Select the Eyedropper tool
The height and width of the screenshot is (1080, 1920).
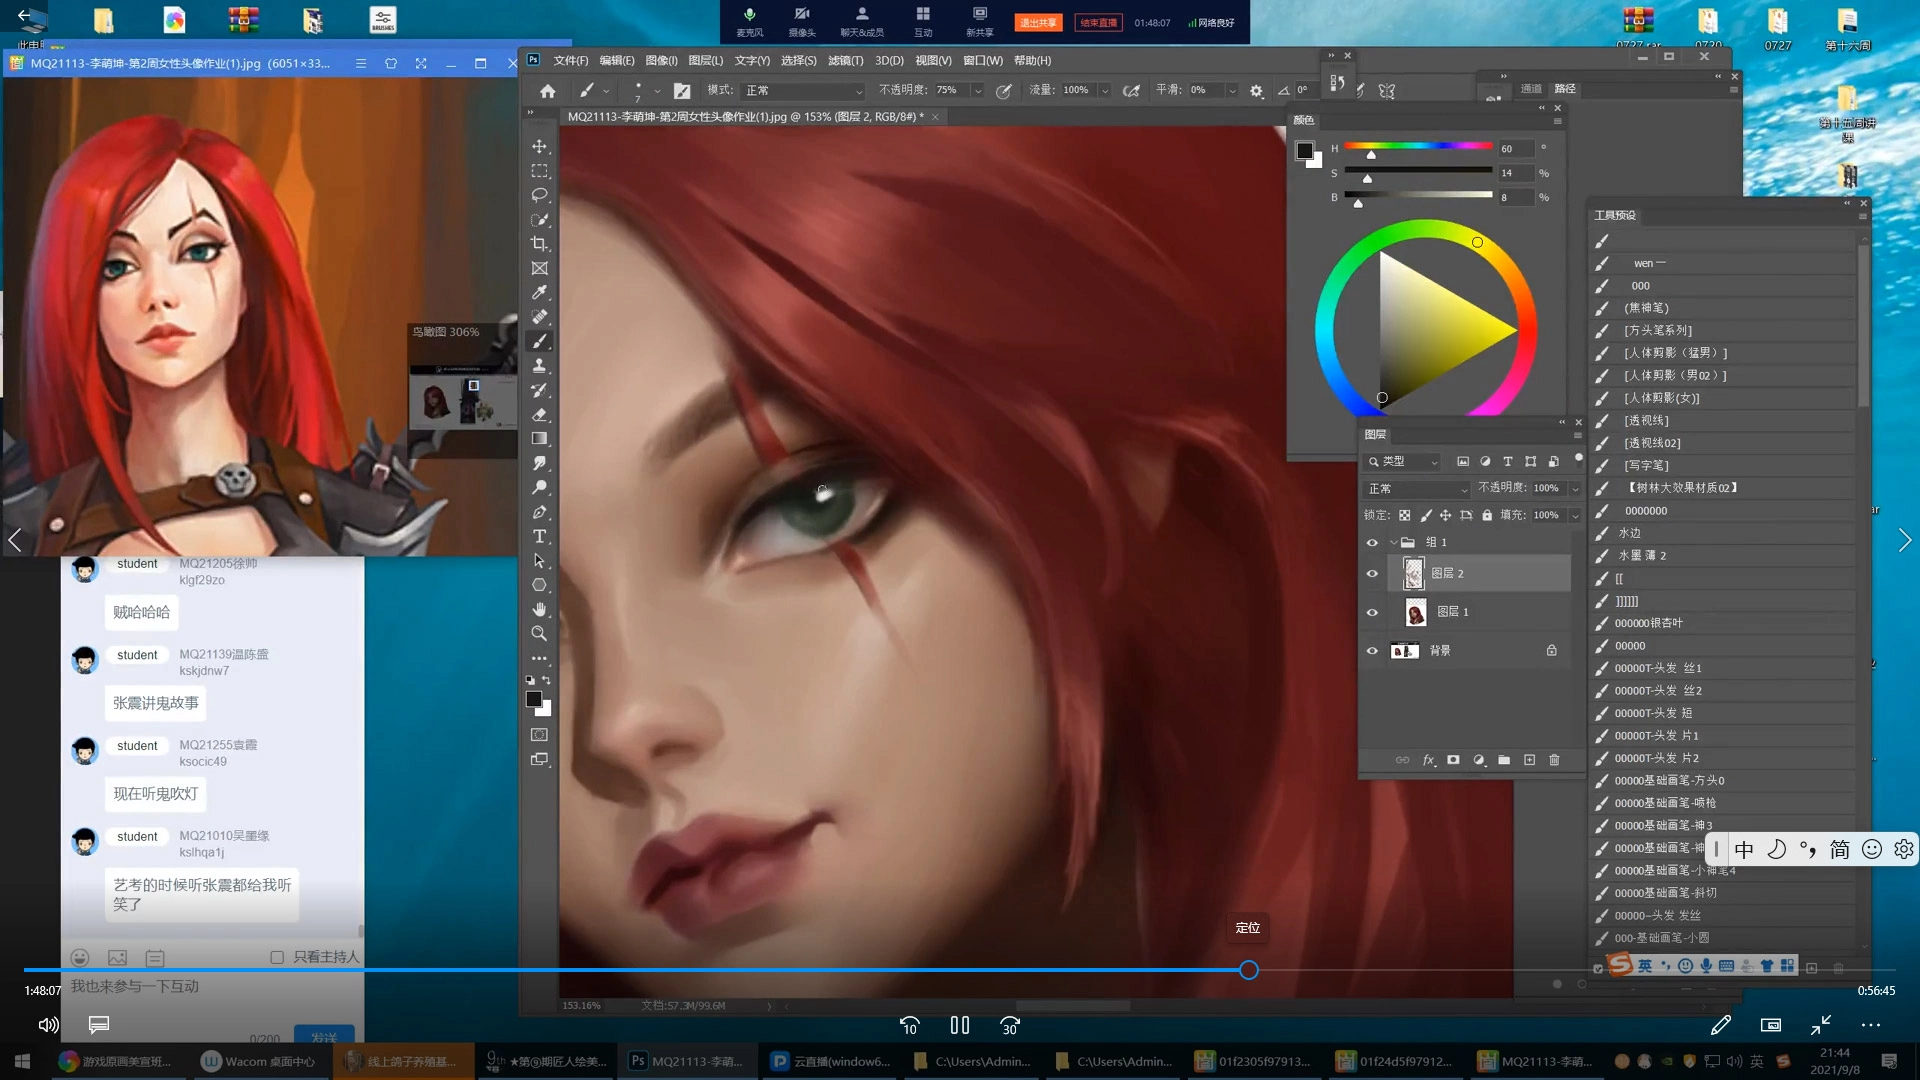coord(539,292)
